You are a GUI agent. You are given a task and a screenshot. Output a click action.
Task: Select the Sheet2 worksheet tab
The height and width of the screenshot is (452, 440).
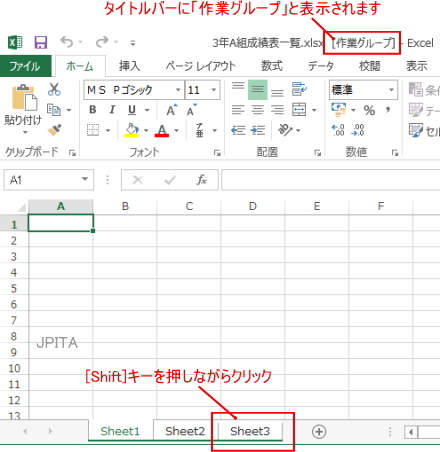point(185,431)
